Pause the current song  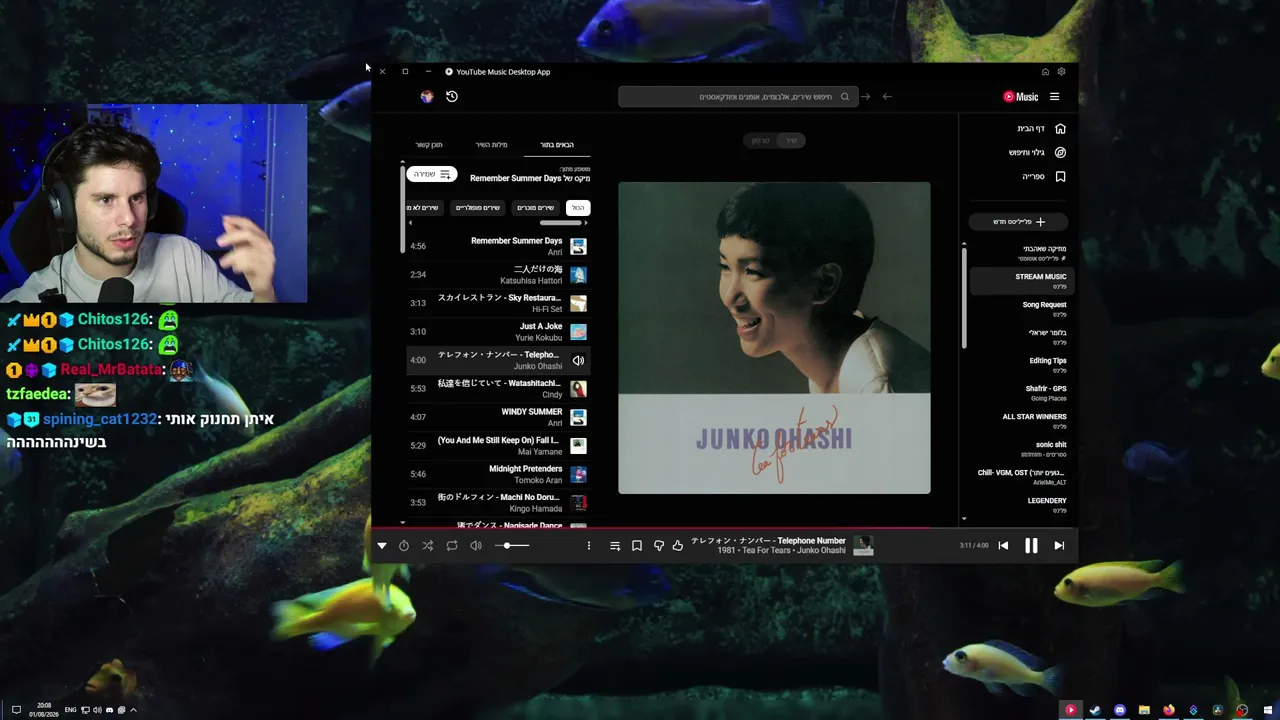coord(1031,546)
